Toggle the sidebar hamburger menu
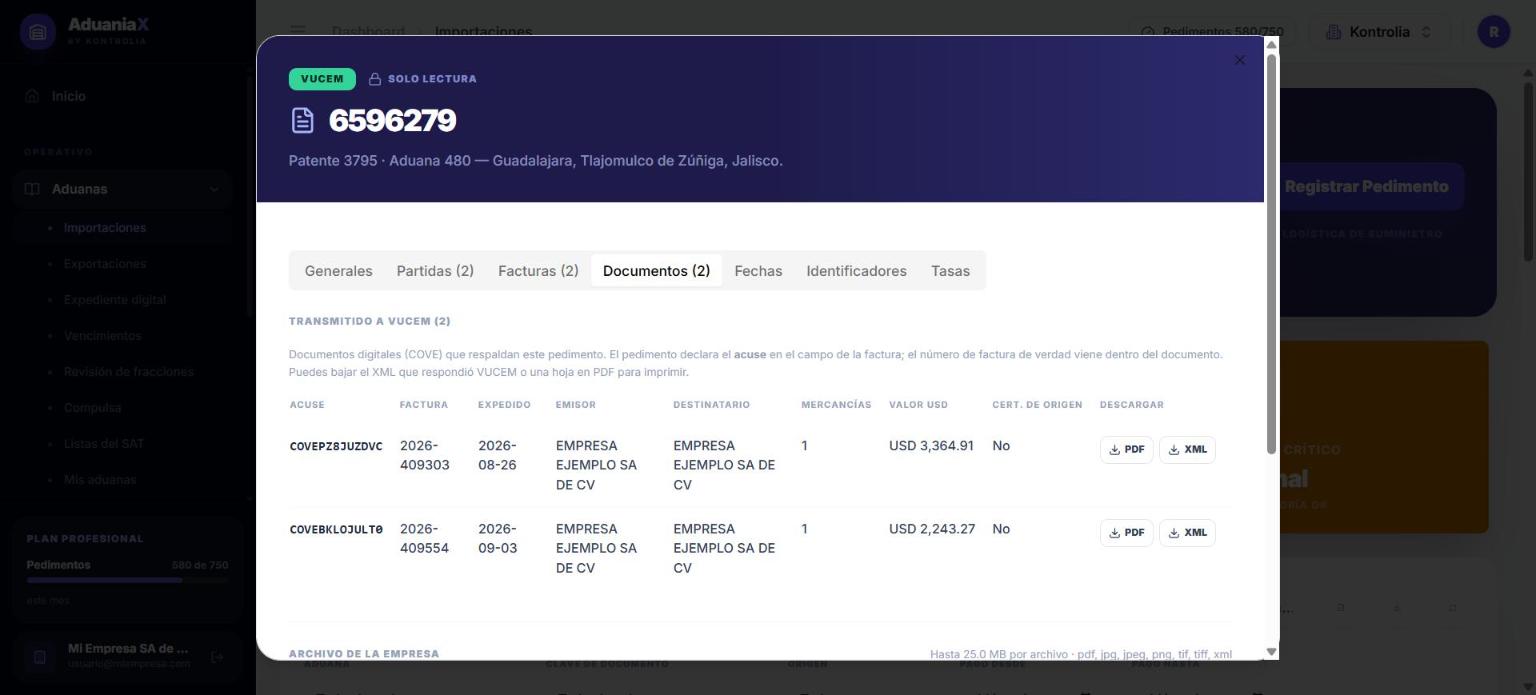This screenshot has width=1536, height=695. point(298,32)
